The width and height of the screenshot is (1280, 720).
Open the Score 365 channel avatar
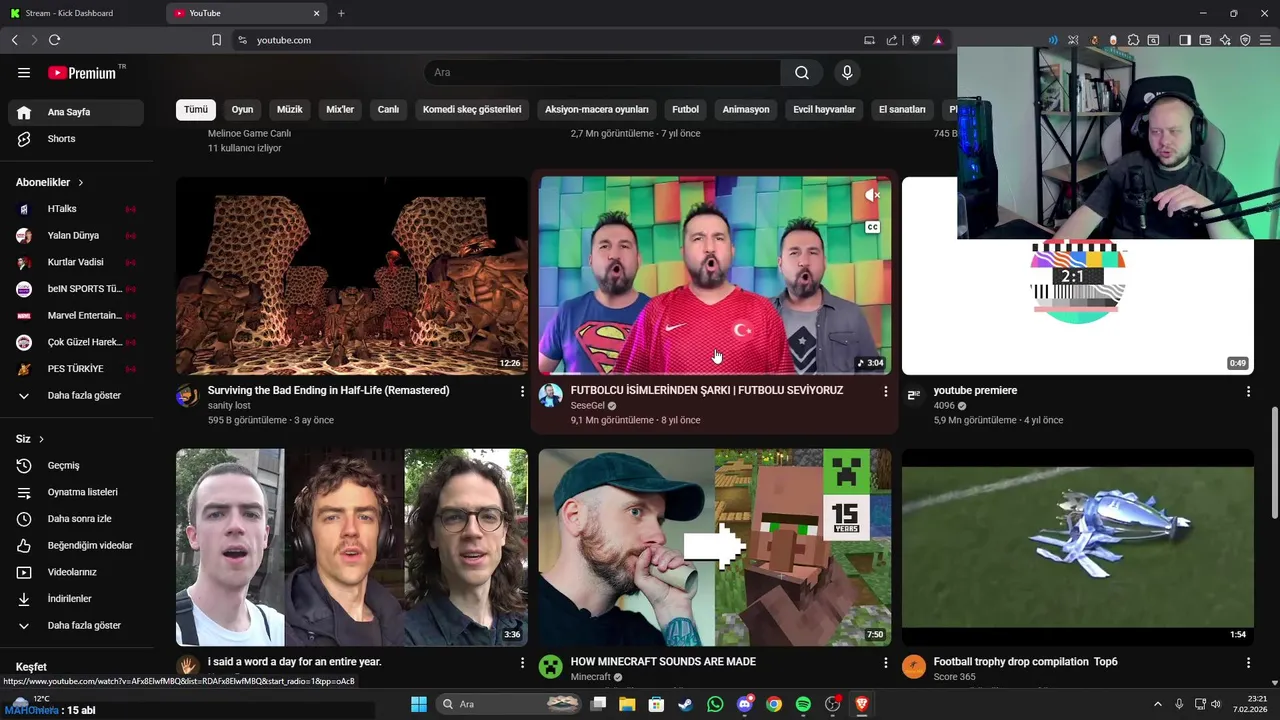click(914, 666)
